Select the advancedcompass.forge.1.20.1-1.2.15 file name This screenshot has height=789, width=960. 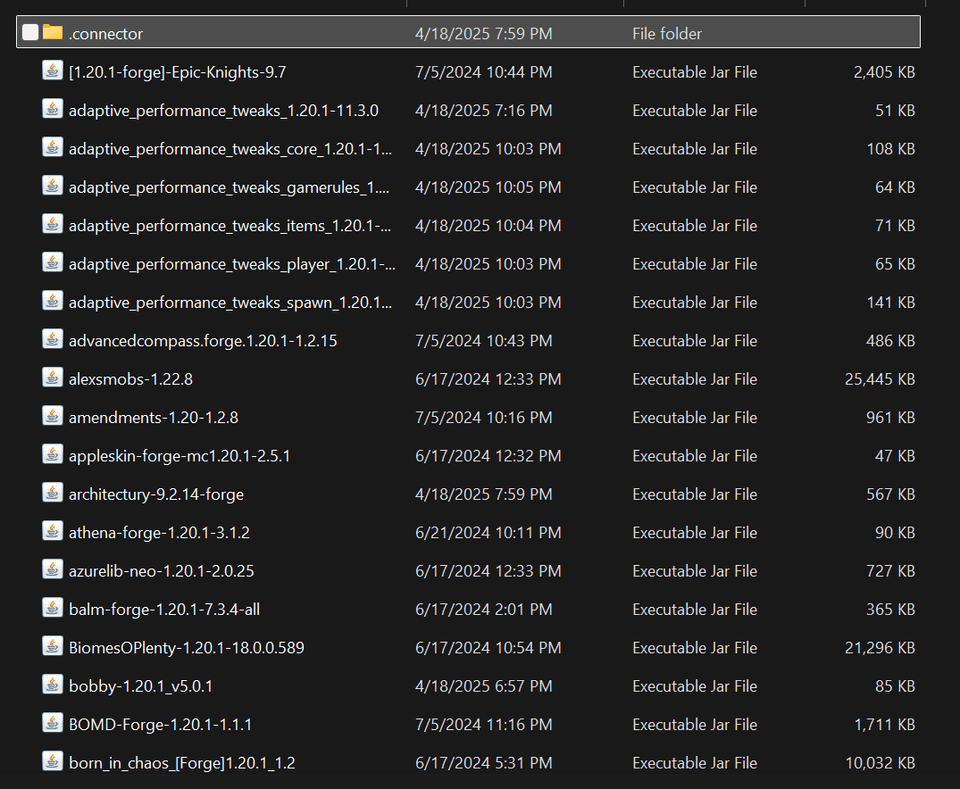(x=203, y=341)
